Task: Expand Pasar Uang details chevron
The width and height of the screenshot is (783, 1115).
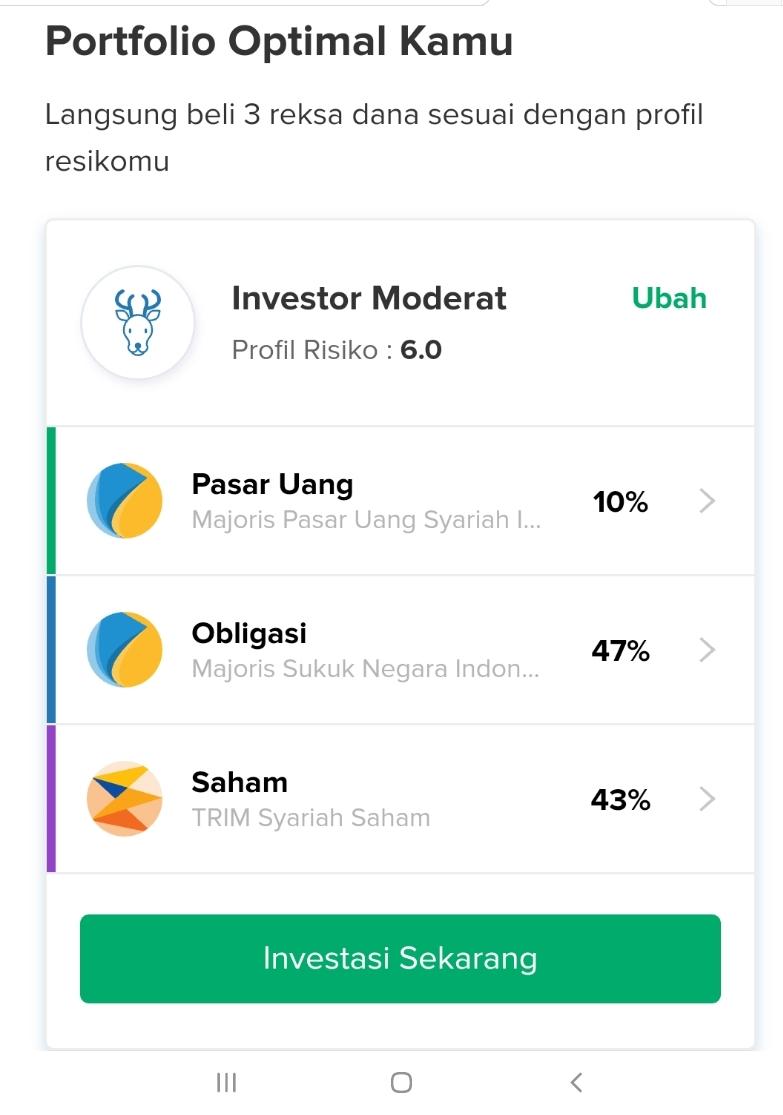Action: (706, 501)
